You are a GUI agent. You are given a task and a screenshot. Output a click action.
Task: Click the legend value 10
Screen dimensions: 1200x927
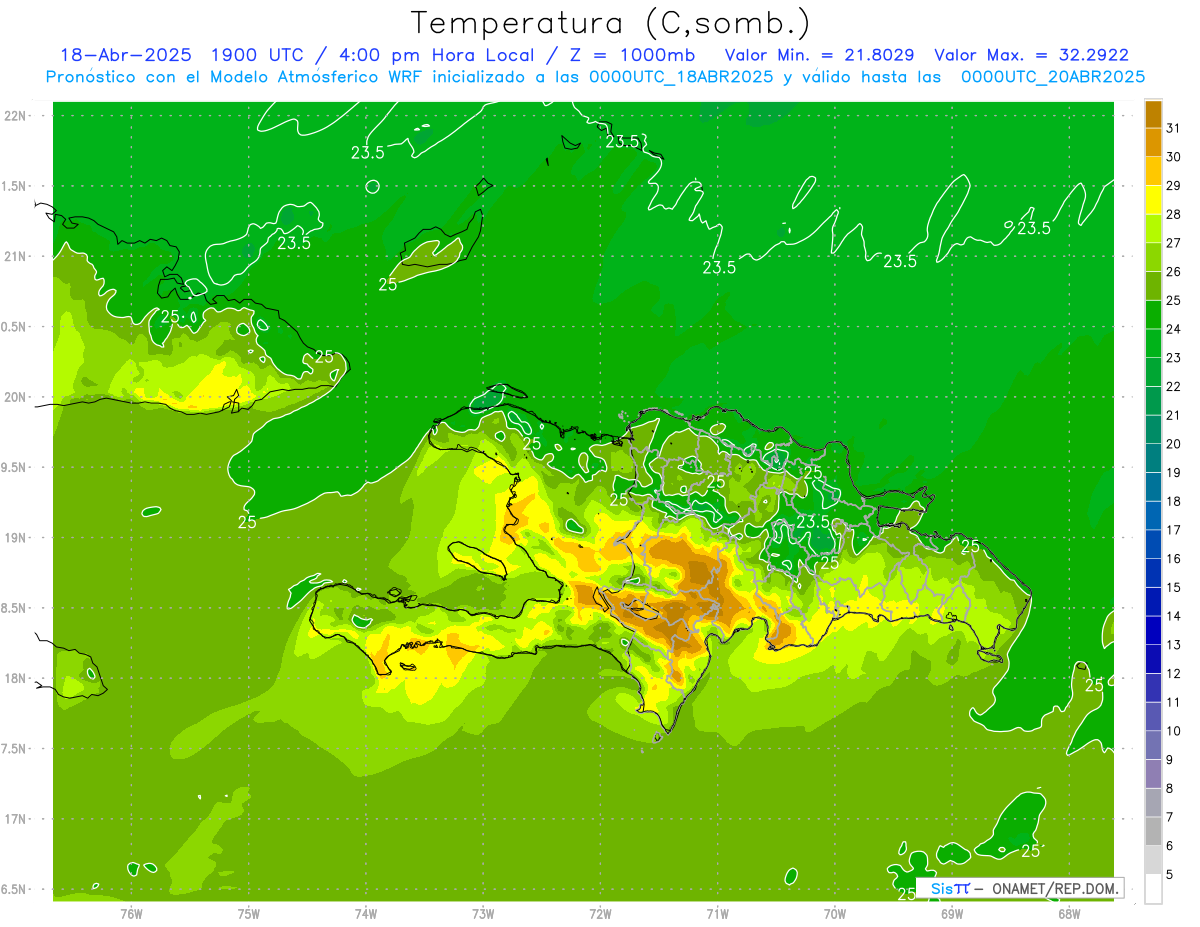point(1174,731)
